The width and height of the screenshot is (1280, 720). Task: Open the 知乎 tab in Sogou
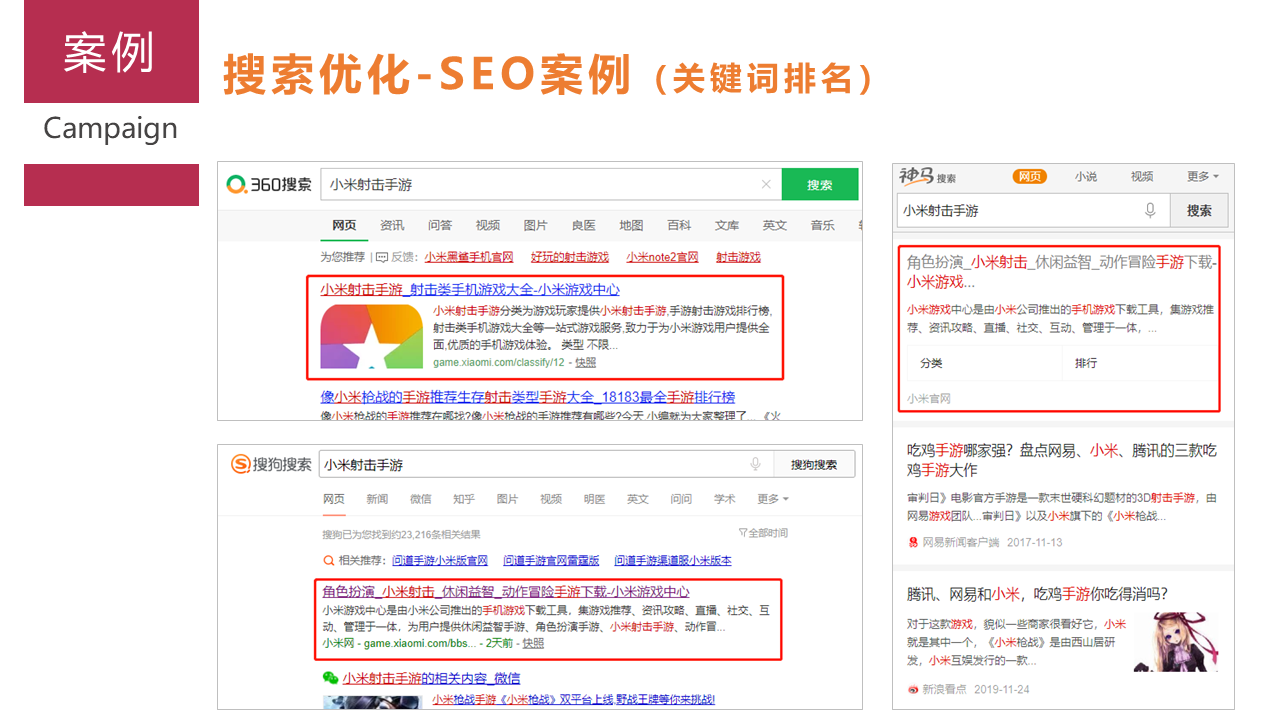pos(464,499)
